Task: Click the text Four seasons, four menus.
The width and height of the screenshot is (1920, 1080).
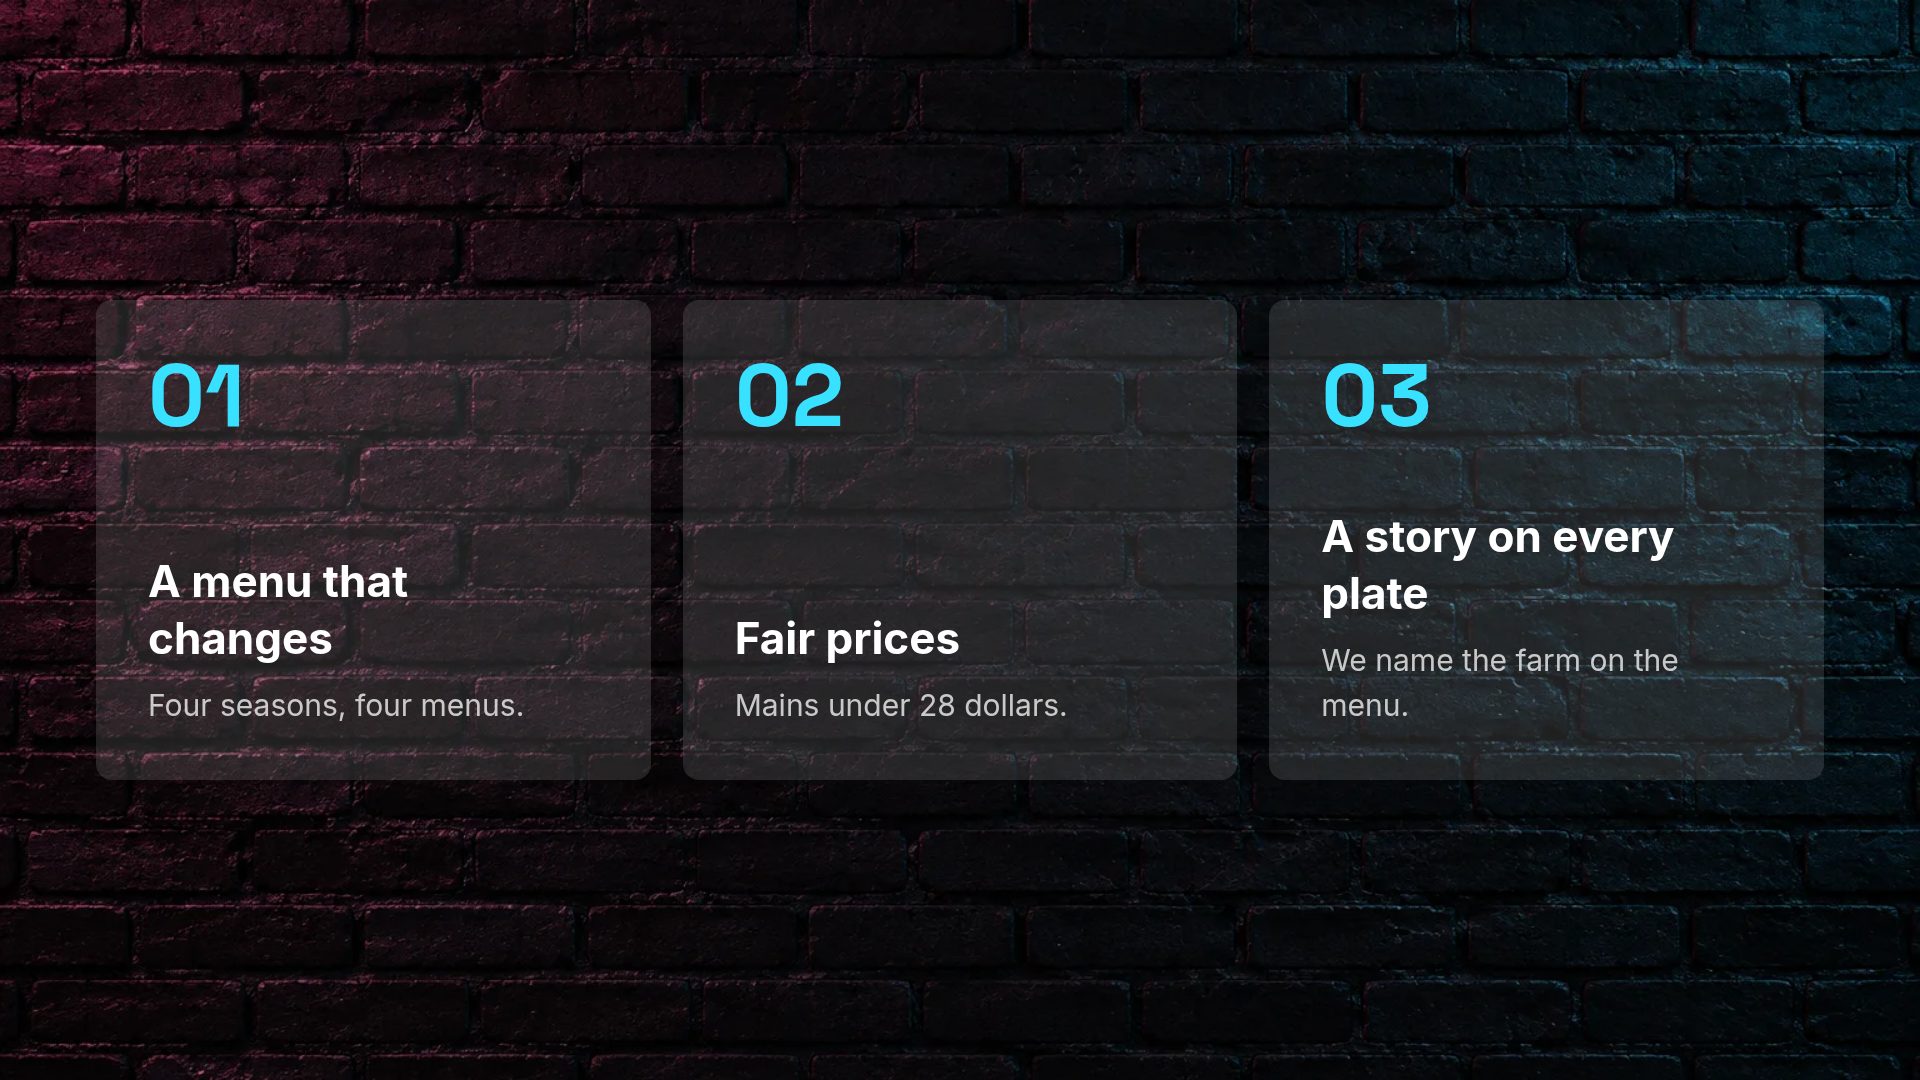Action: point(336,706)
